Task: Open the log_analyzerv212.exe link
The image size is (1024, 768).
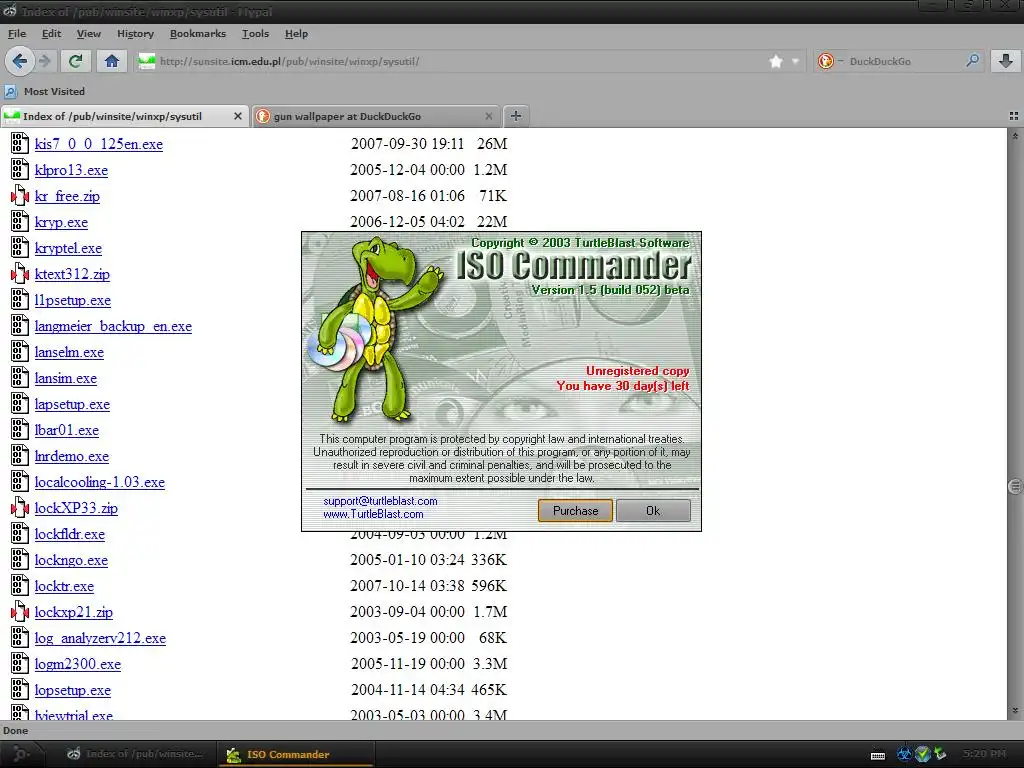Action: point(100,638)
